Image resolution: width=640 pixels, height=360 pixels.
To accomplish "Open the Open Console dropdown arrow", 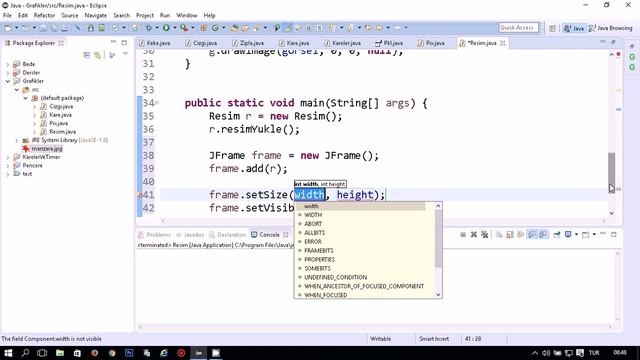I will point(594,234).
